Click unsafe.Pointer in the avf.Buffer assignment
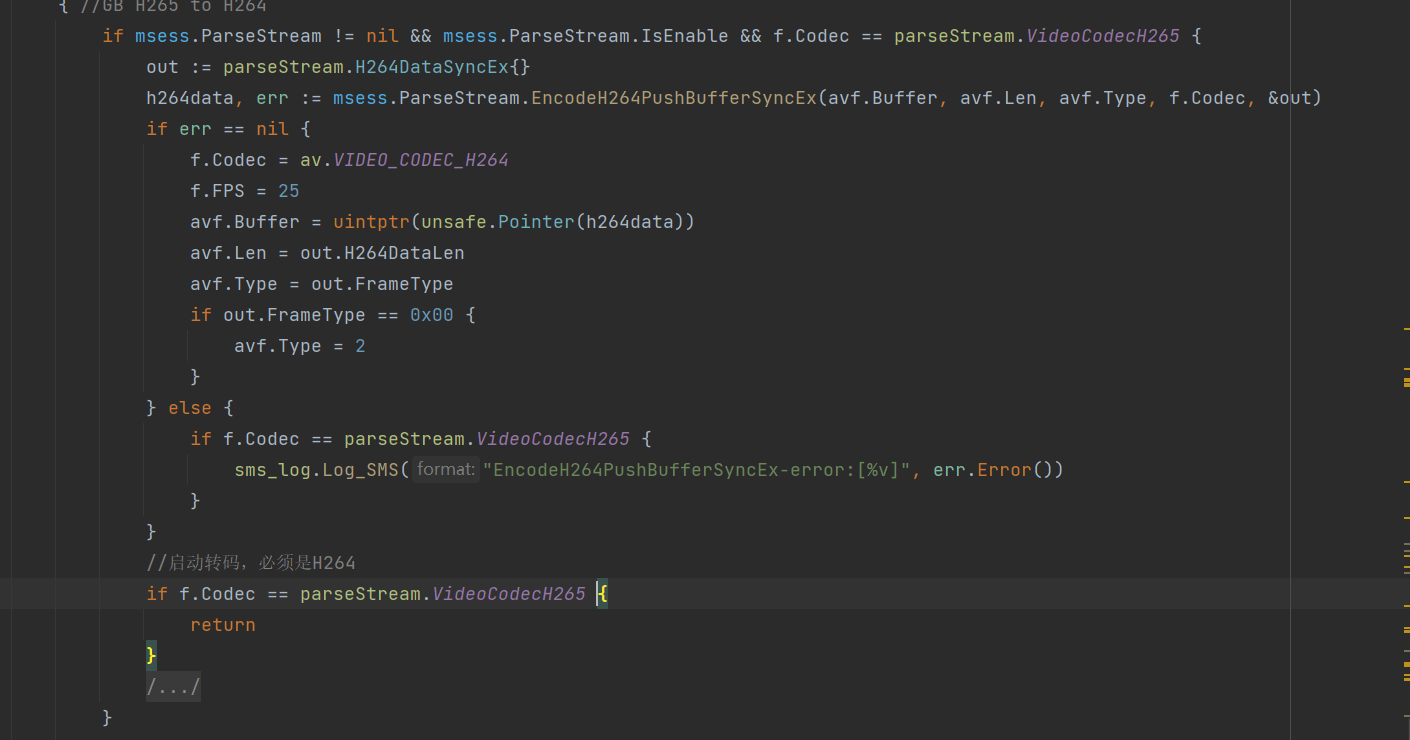Image resolution: width=1410 pixels, height=740 pixels. click(497, 222)
